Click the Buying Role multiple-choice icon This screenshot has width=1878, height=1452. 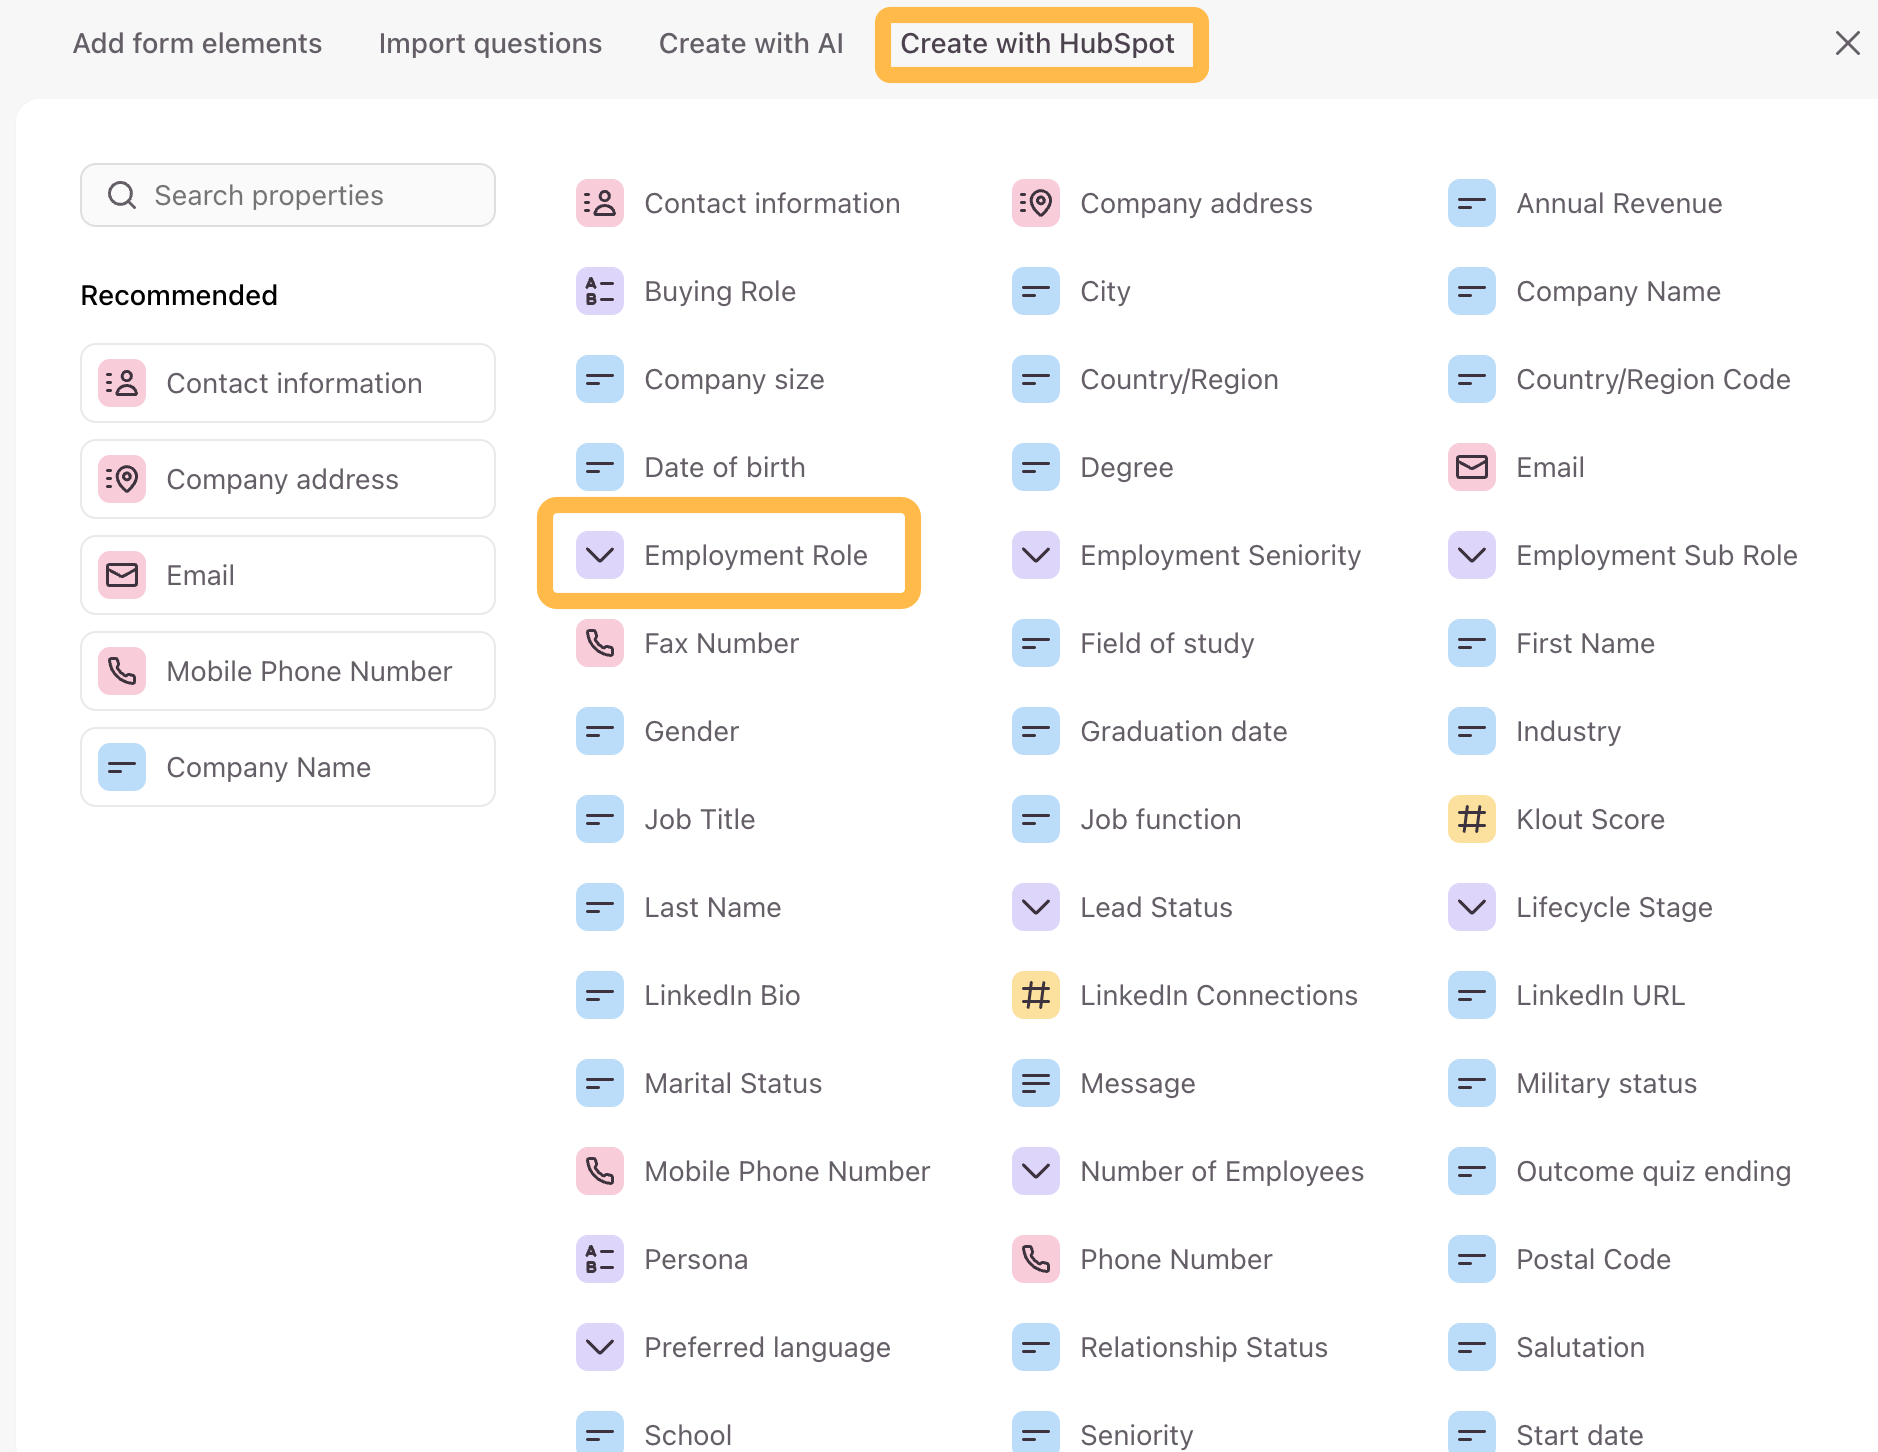click(600, 292)
